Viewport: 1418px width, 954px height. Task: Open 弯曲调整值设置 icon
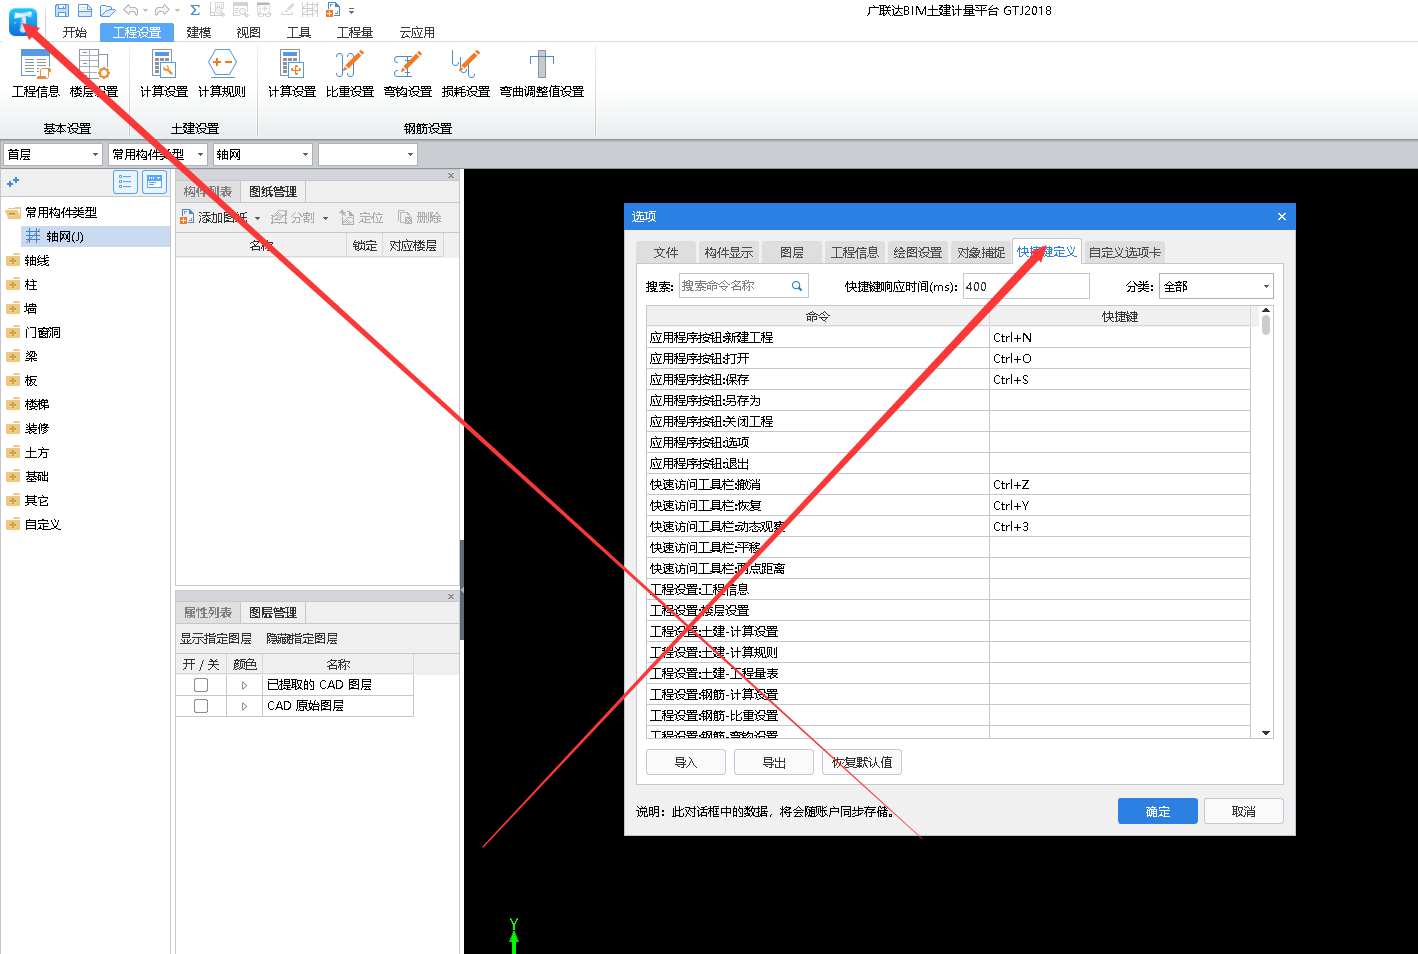[542, 74]
